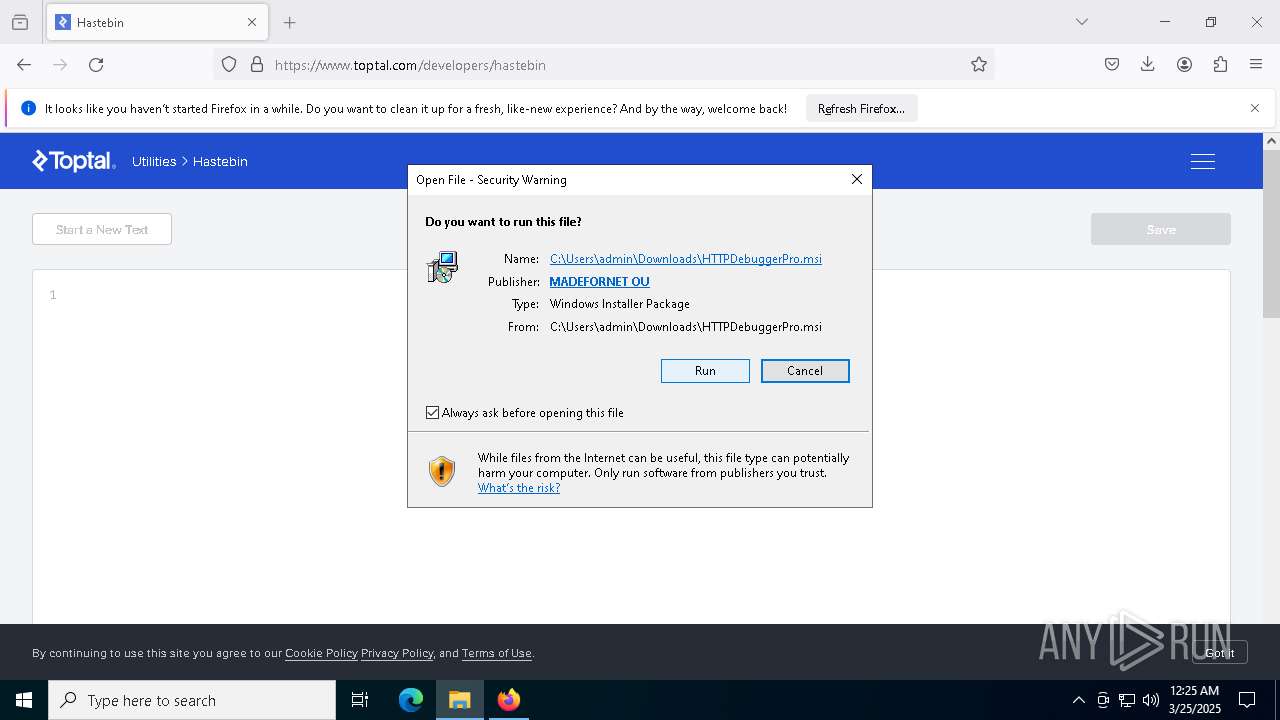The width and height of the screenshot is (1280, 720).
Task: Open the Terms of Use link
Action: pos(496,653)
